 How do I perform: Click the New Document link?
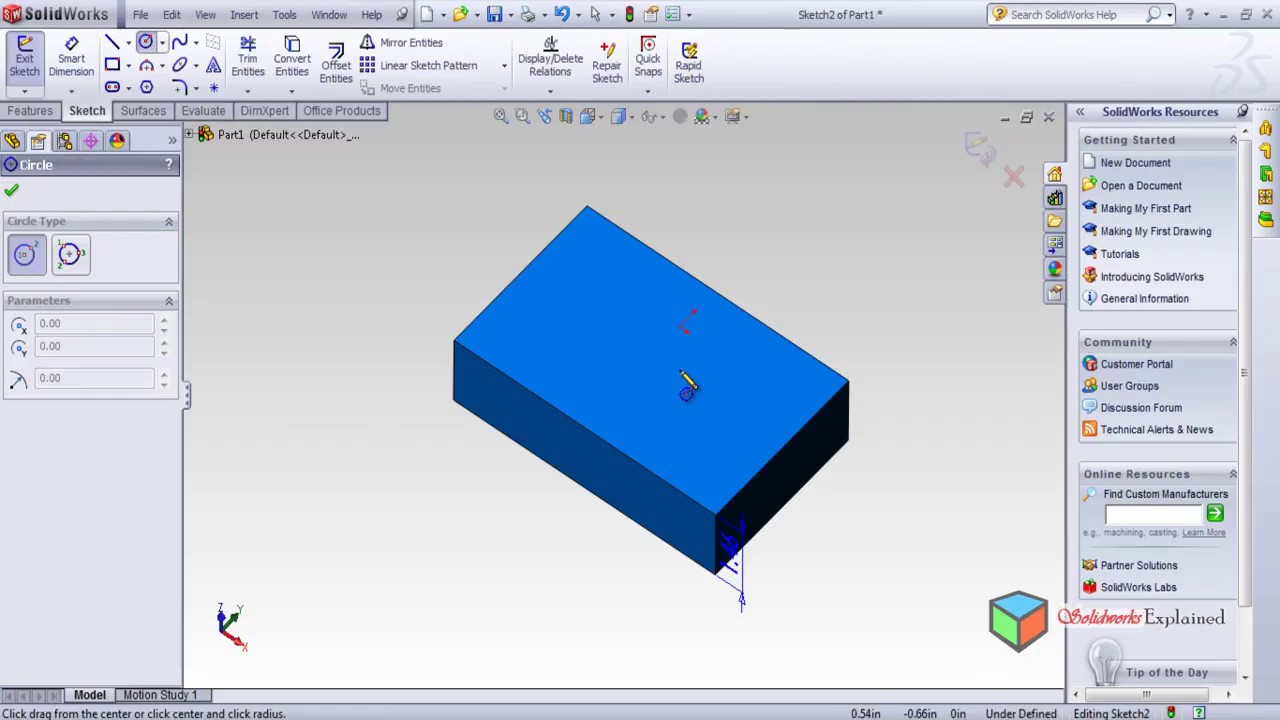[x=1135, y=163]
